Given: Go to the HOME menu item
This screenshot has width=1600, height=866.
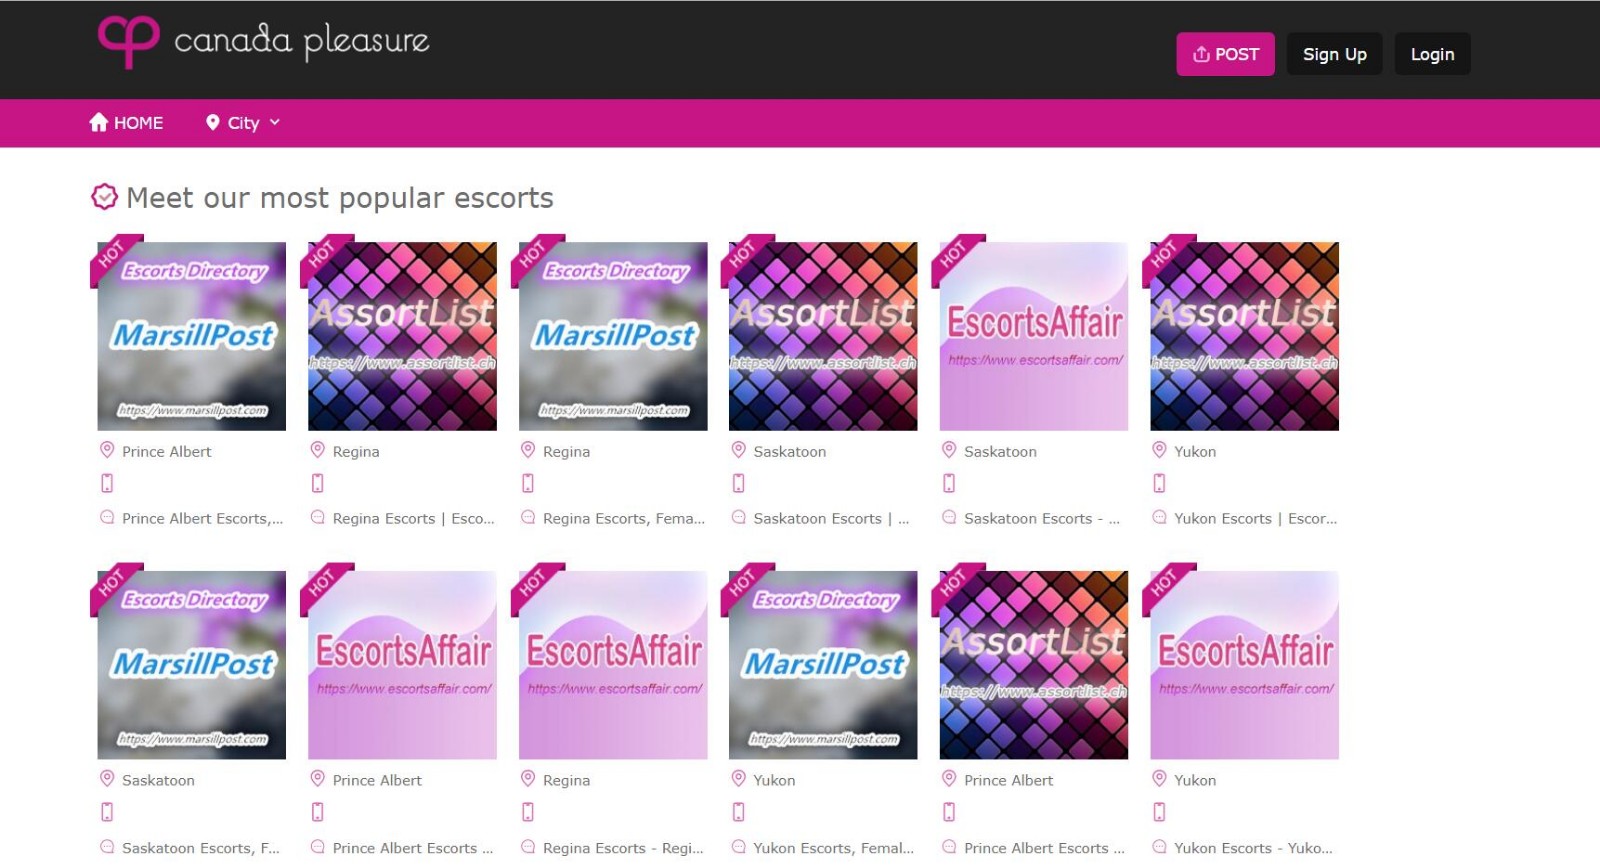Looking at the screenshot, I should [x=138, y=123].
